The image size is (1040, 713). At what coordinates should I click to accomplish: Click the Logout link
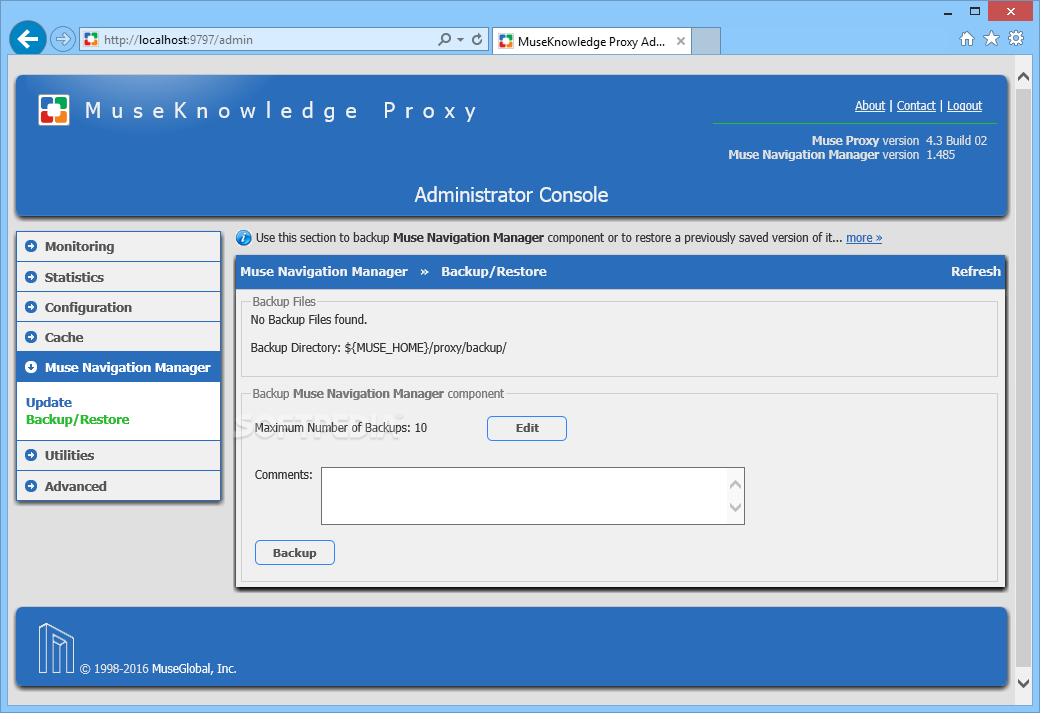click(964, 105)
